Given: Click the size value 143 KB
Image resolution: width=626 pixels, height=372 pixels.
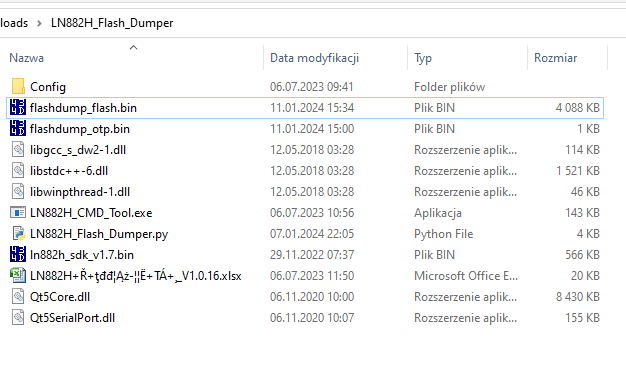Looking at the screenshot, I should pyautogui.click(x=582, y=213).
